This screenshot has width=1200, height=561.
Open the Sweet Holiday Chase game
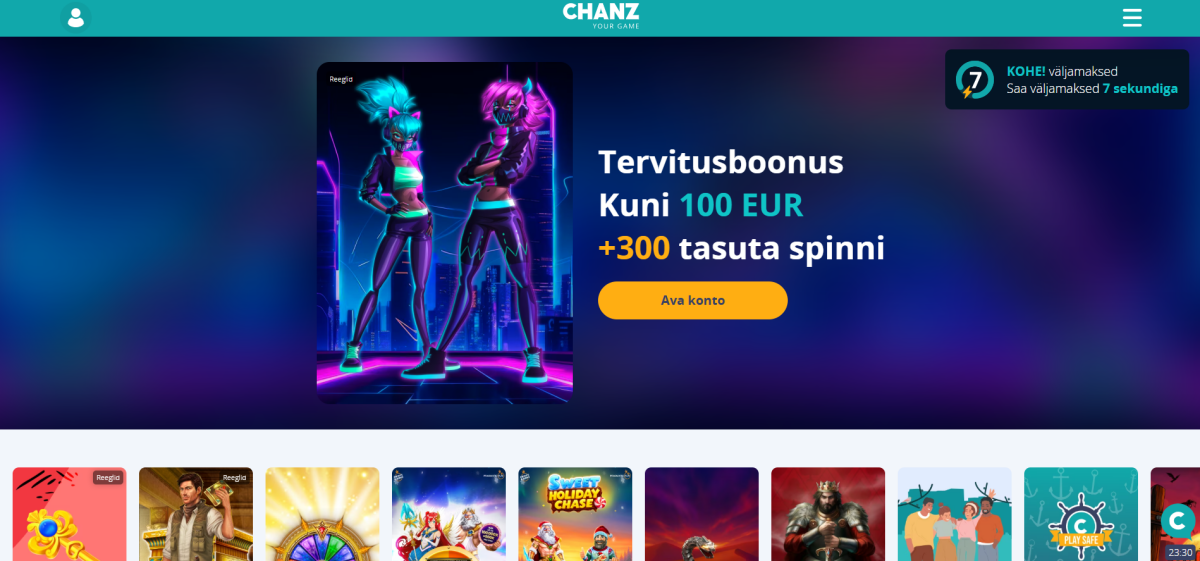point(575,514)
